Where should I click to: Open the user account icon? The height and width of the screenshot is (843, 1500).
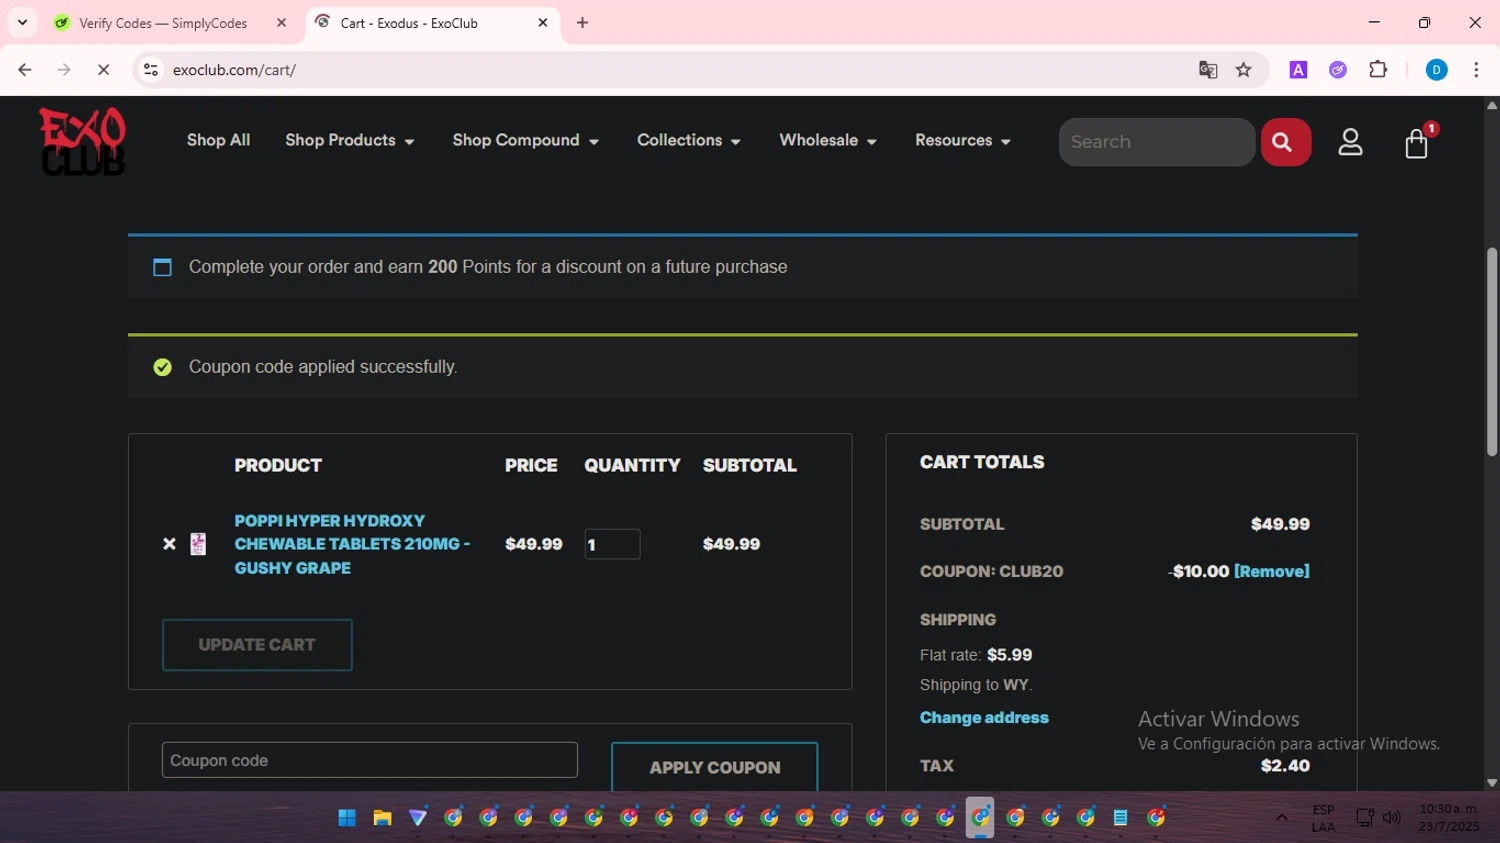pyautogui.click(x=1350, y=142)
